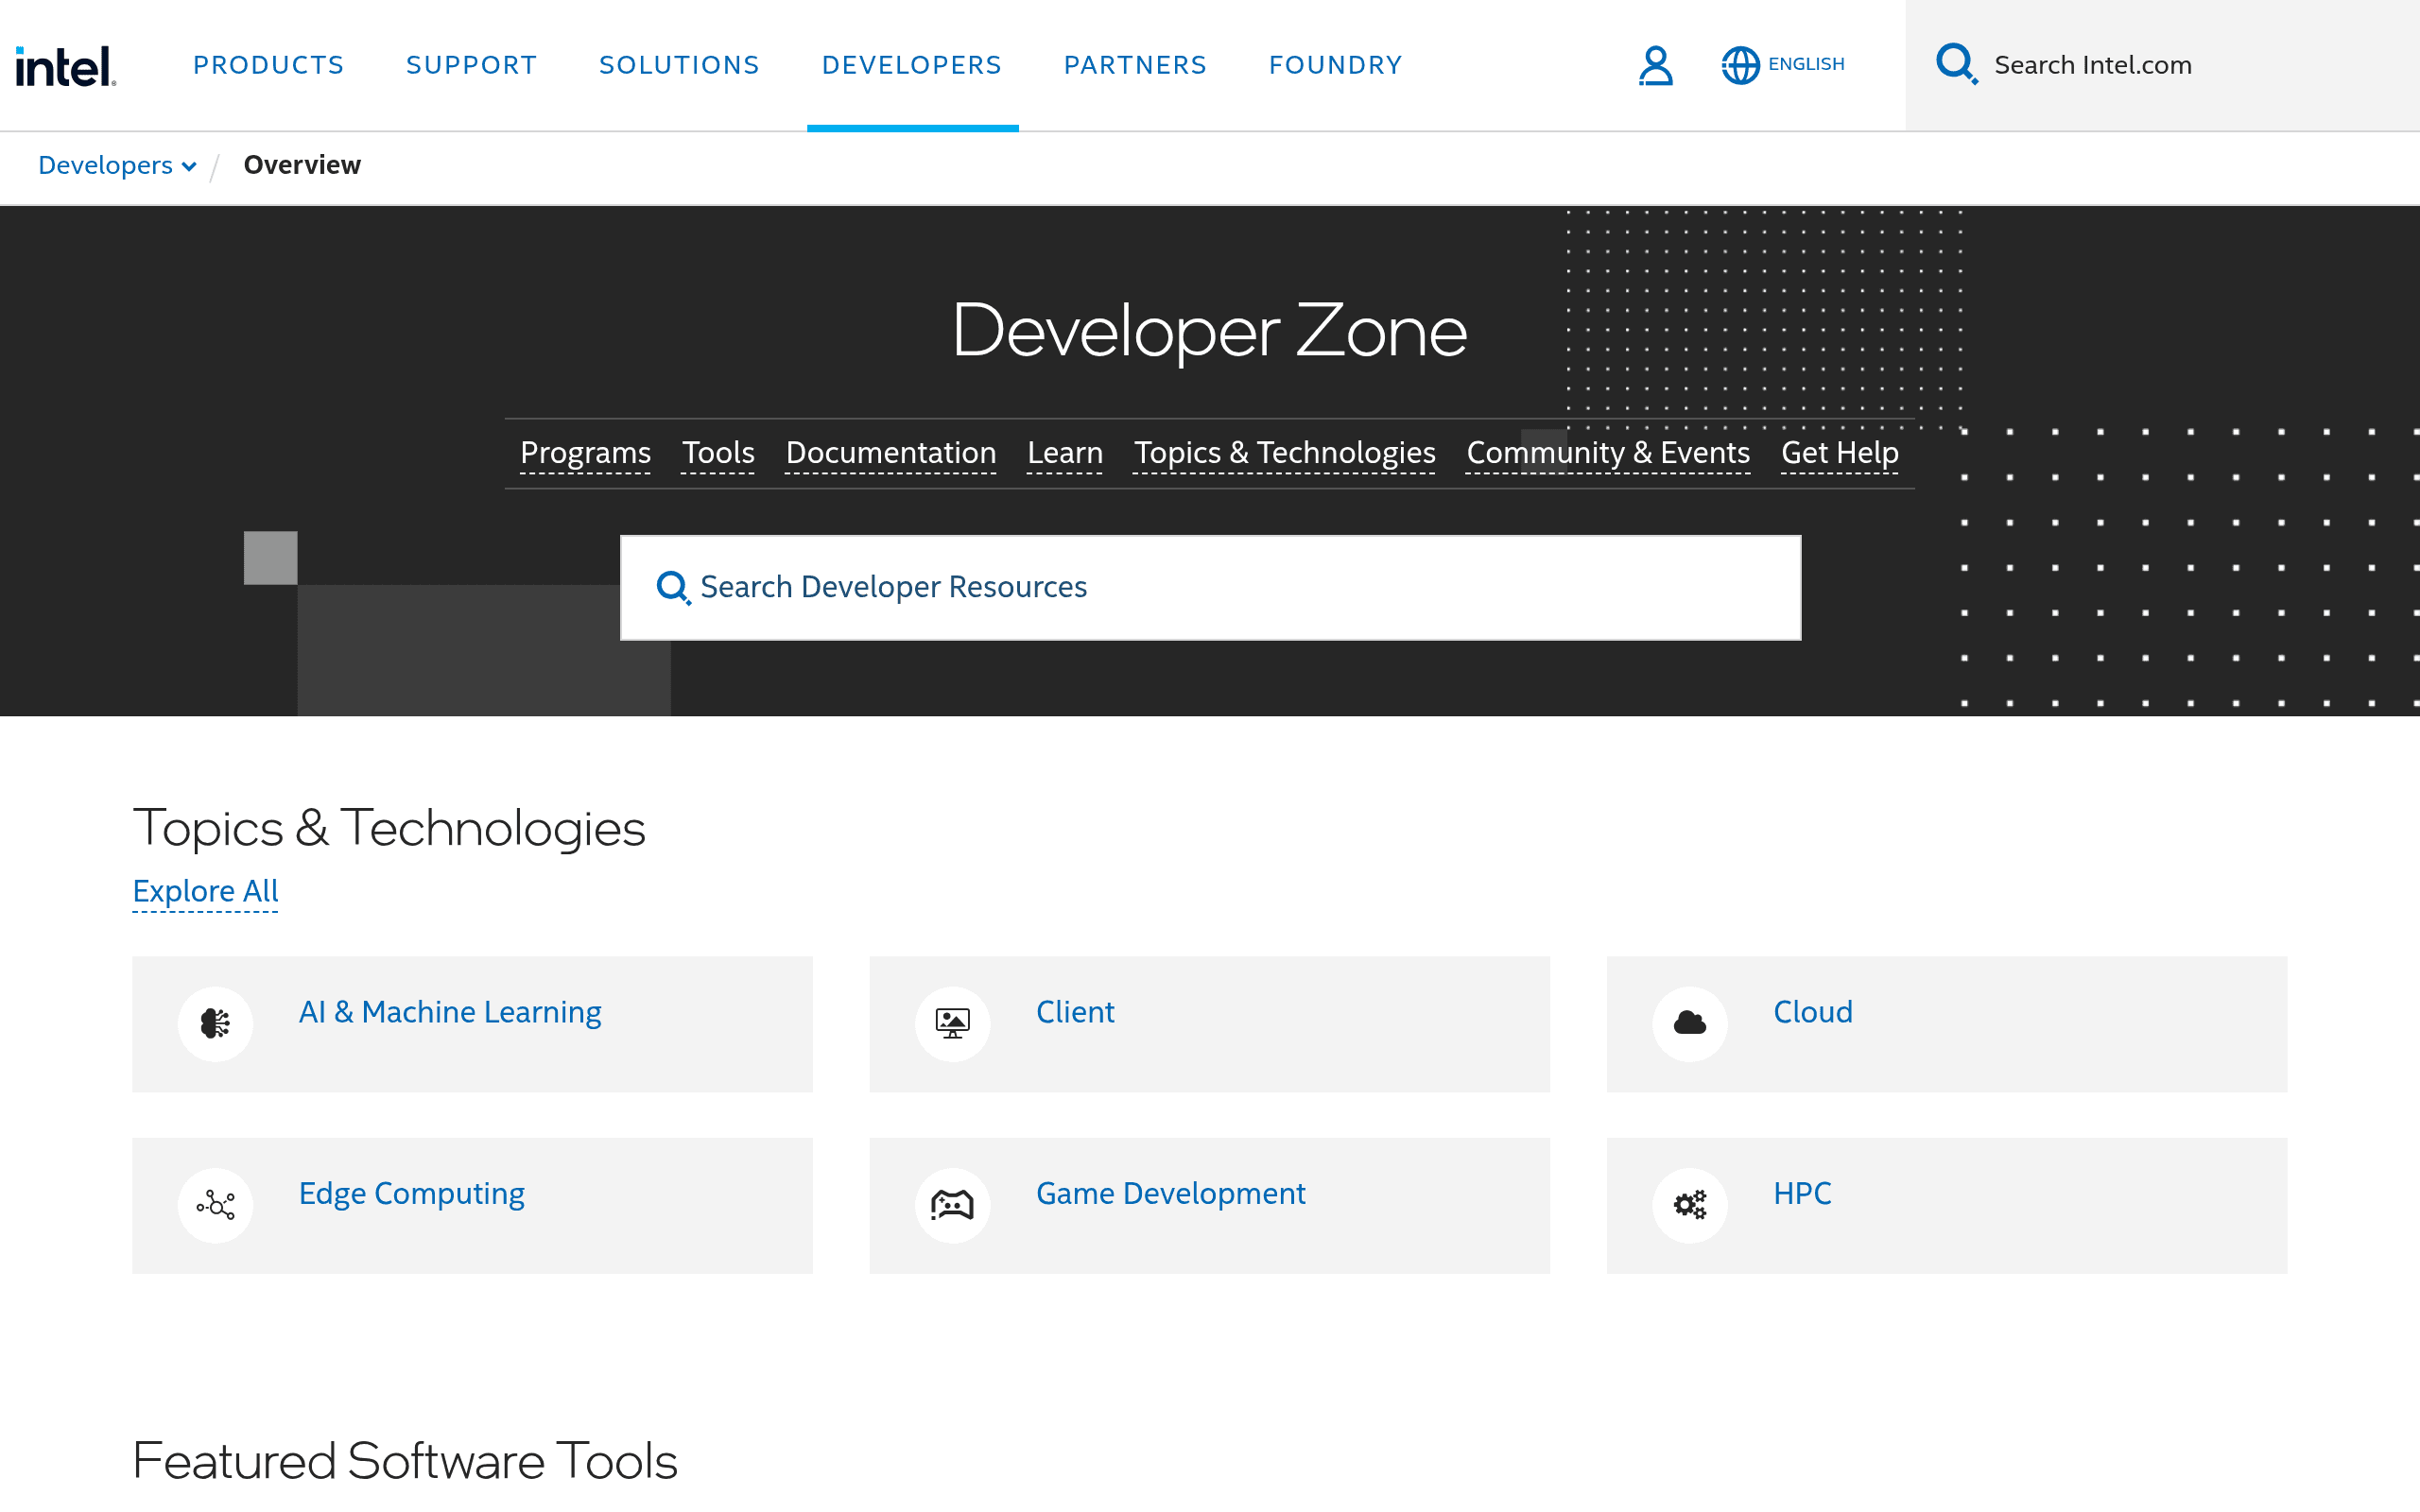Click the developer resources search magnifier icon
2420x1512 pixels.
[x=673, y=588]
